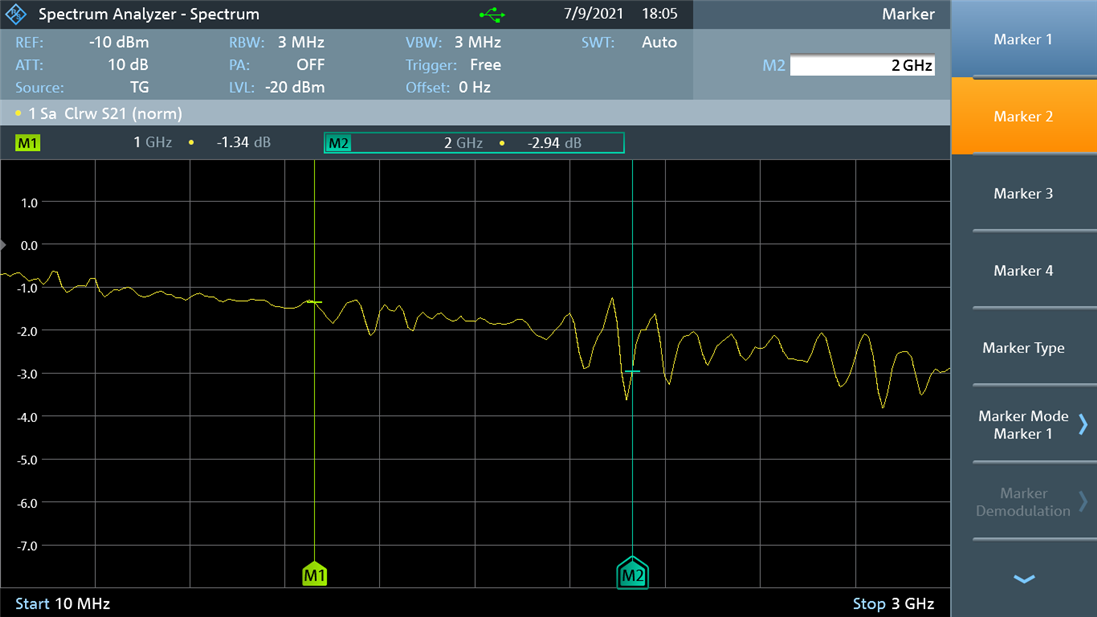Click the LVL value -20 dBm
This screenshot has height=617, width=1097.
(295, 87)
